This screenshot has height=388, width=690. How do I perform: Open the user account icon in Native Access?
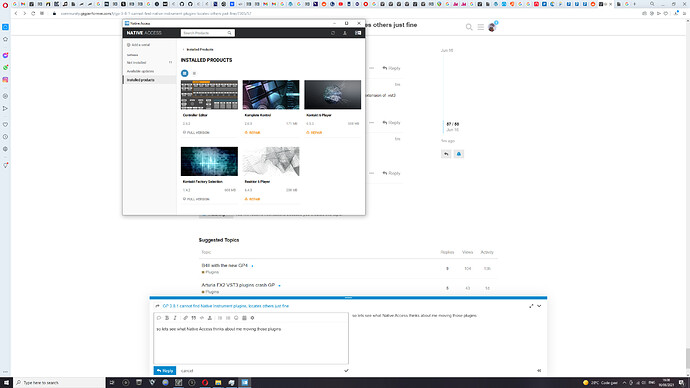345,33
